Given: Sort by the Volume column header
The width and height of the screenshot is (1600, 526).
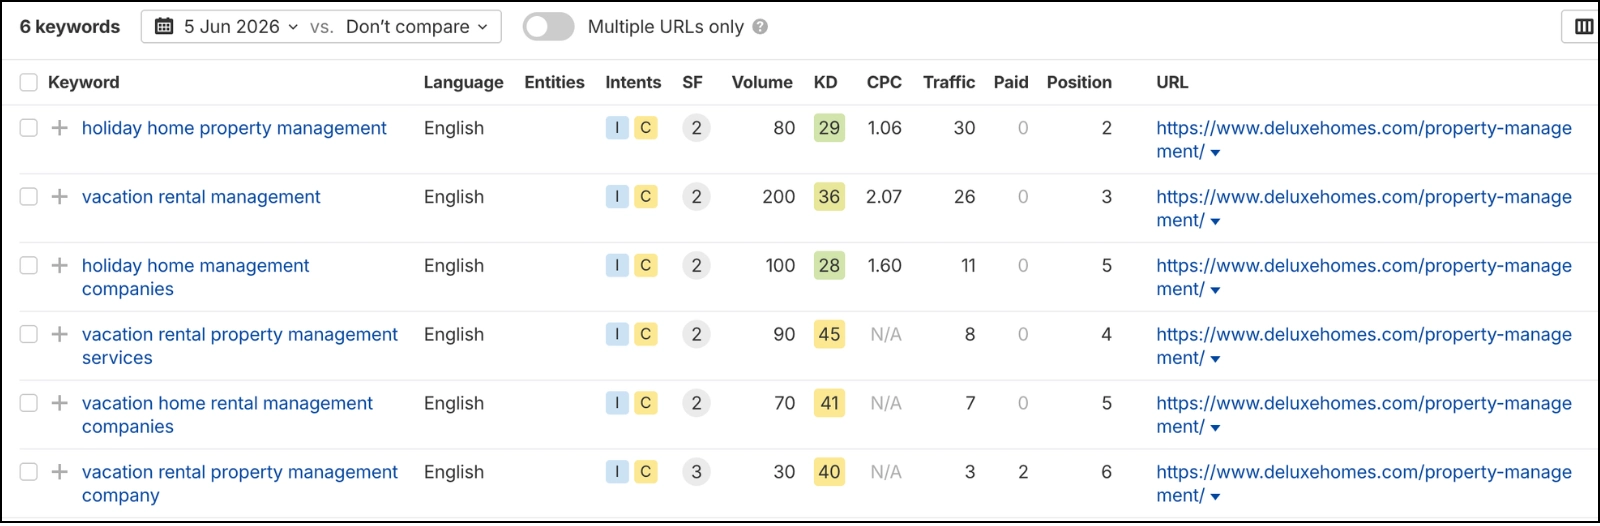Looking at the screenshot, I should click(x=762, y=82).
